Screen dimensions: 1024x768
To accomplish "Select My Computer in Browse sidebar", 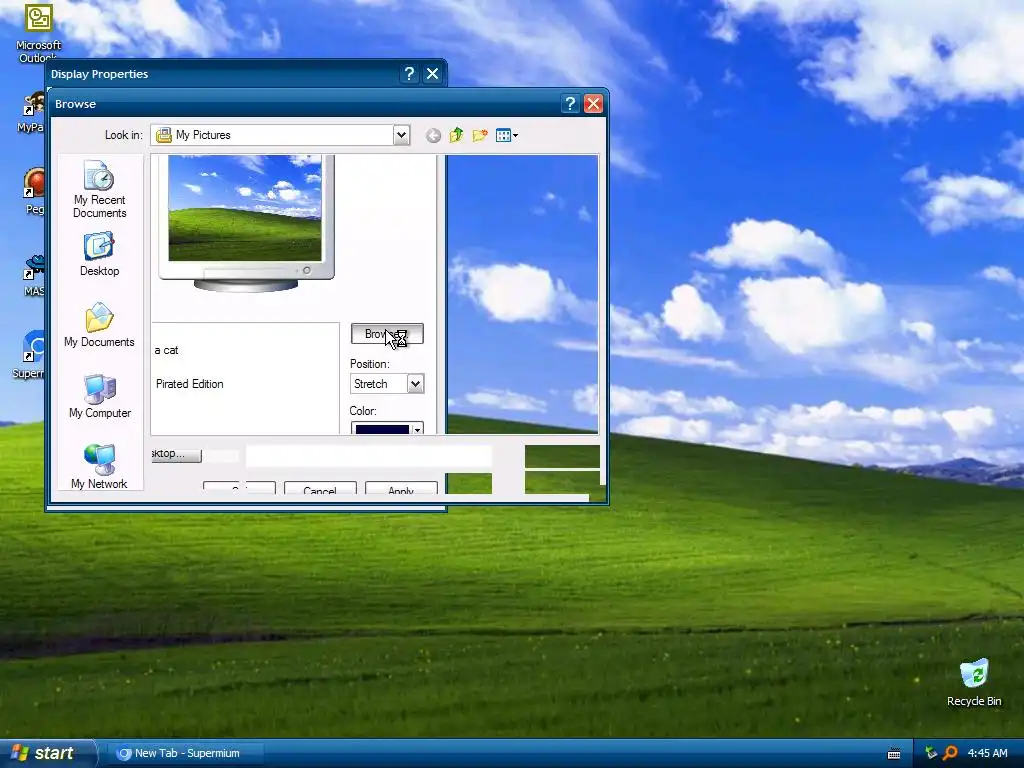I will click(x=99, y=396).
